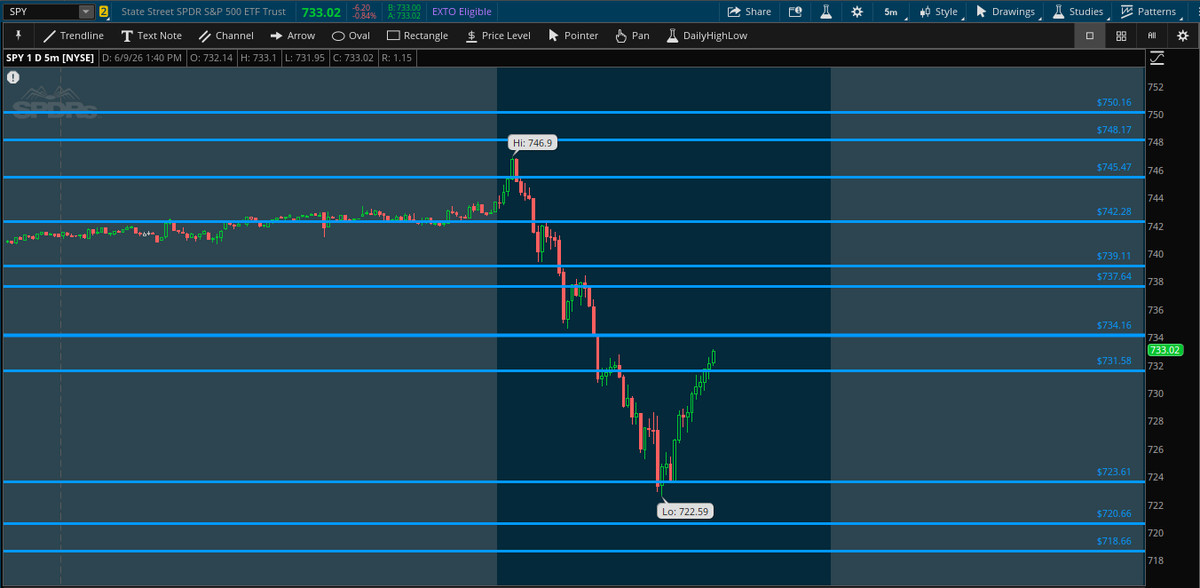Click the yellow number 2 link badge

point(104,12)
